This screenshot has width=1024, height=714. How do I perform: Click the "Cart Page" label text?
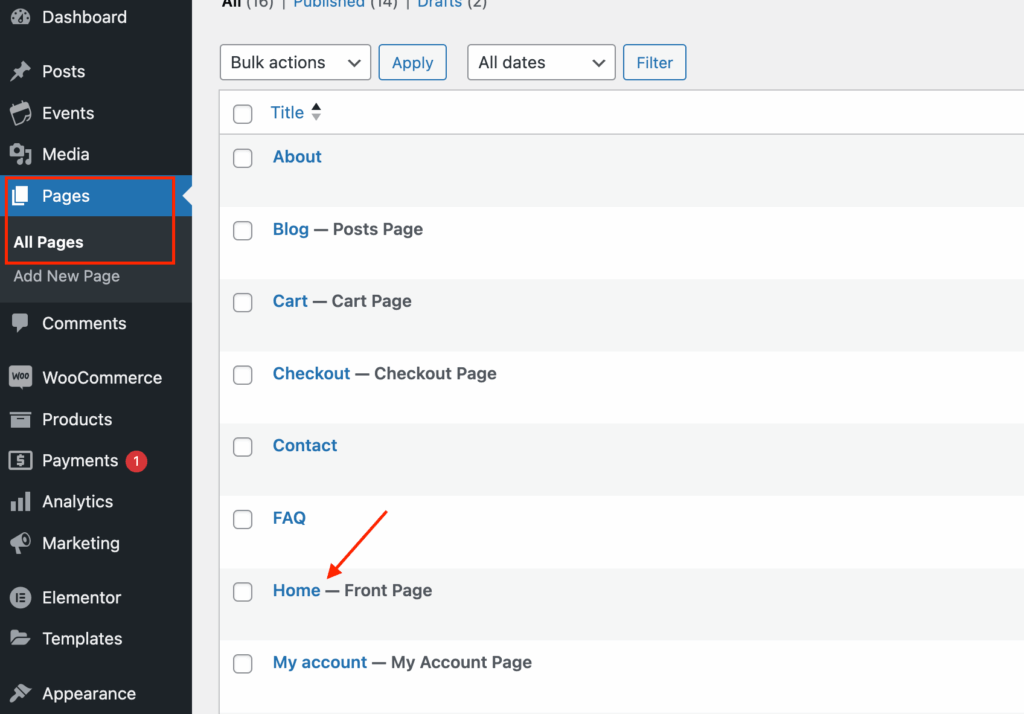tap(372, 301)
